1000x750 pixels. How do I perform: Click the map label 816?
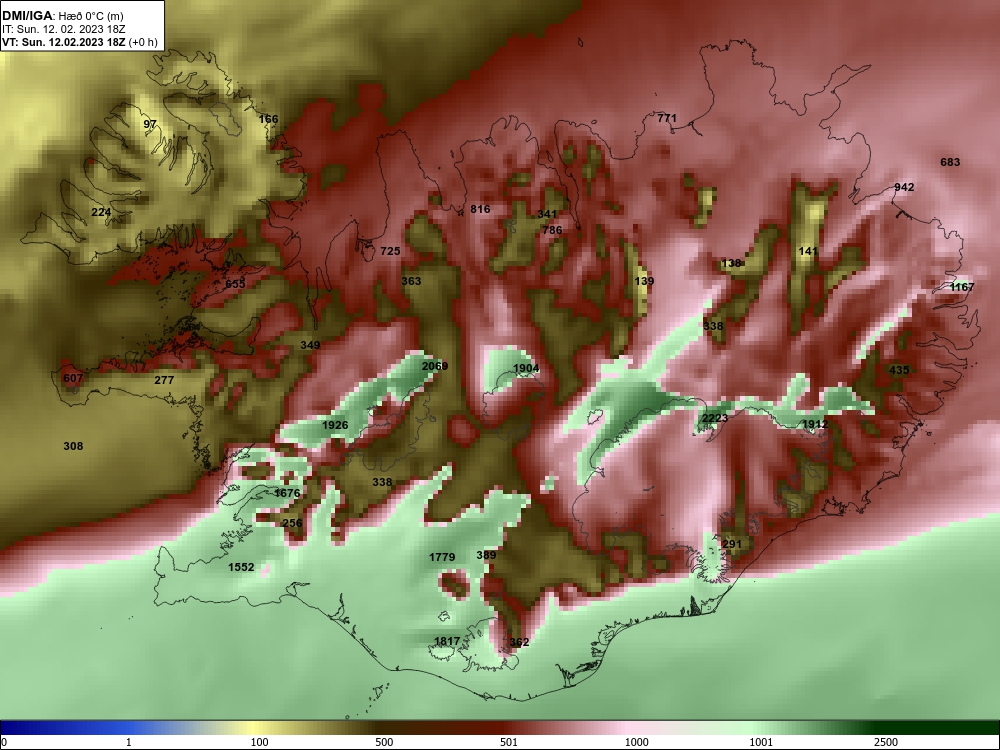point(480,209)
